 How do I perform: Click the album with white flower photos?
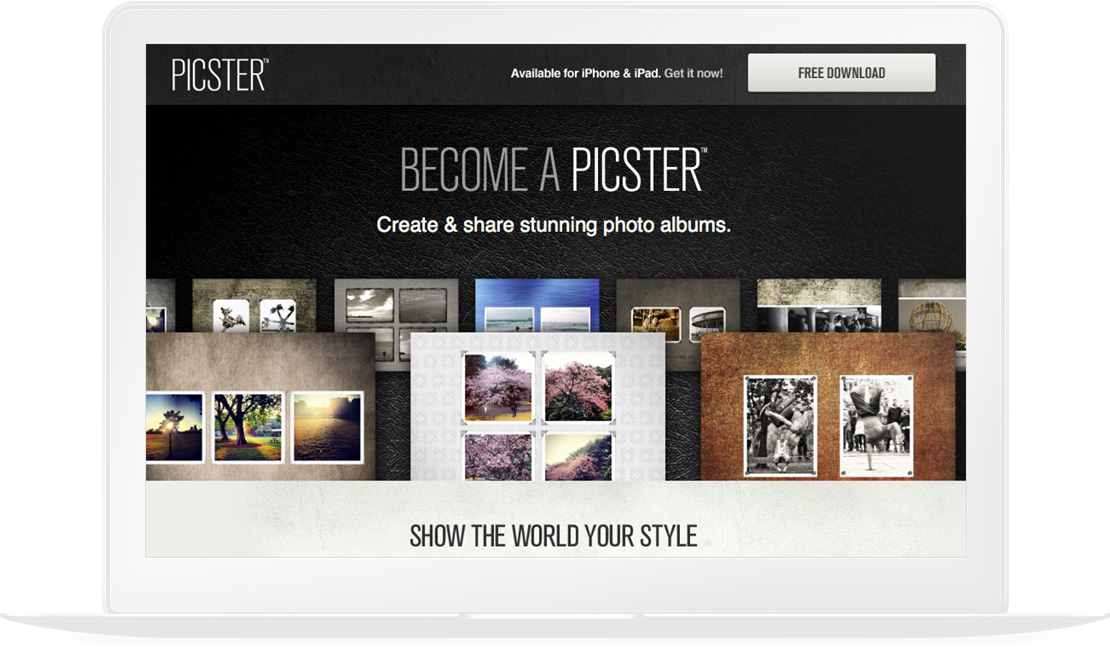click(254, 305)
